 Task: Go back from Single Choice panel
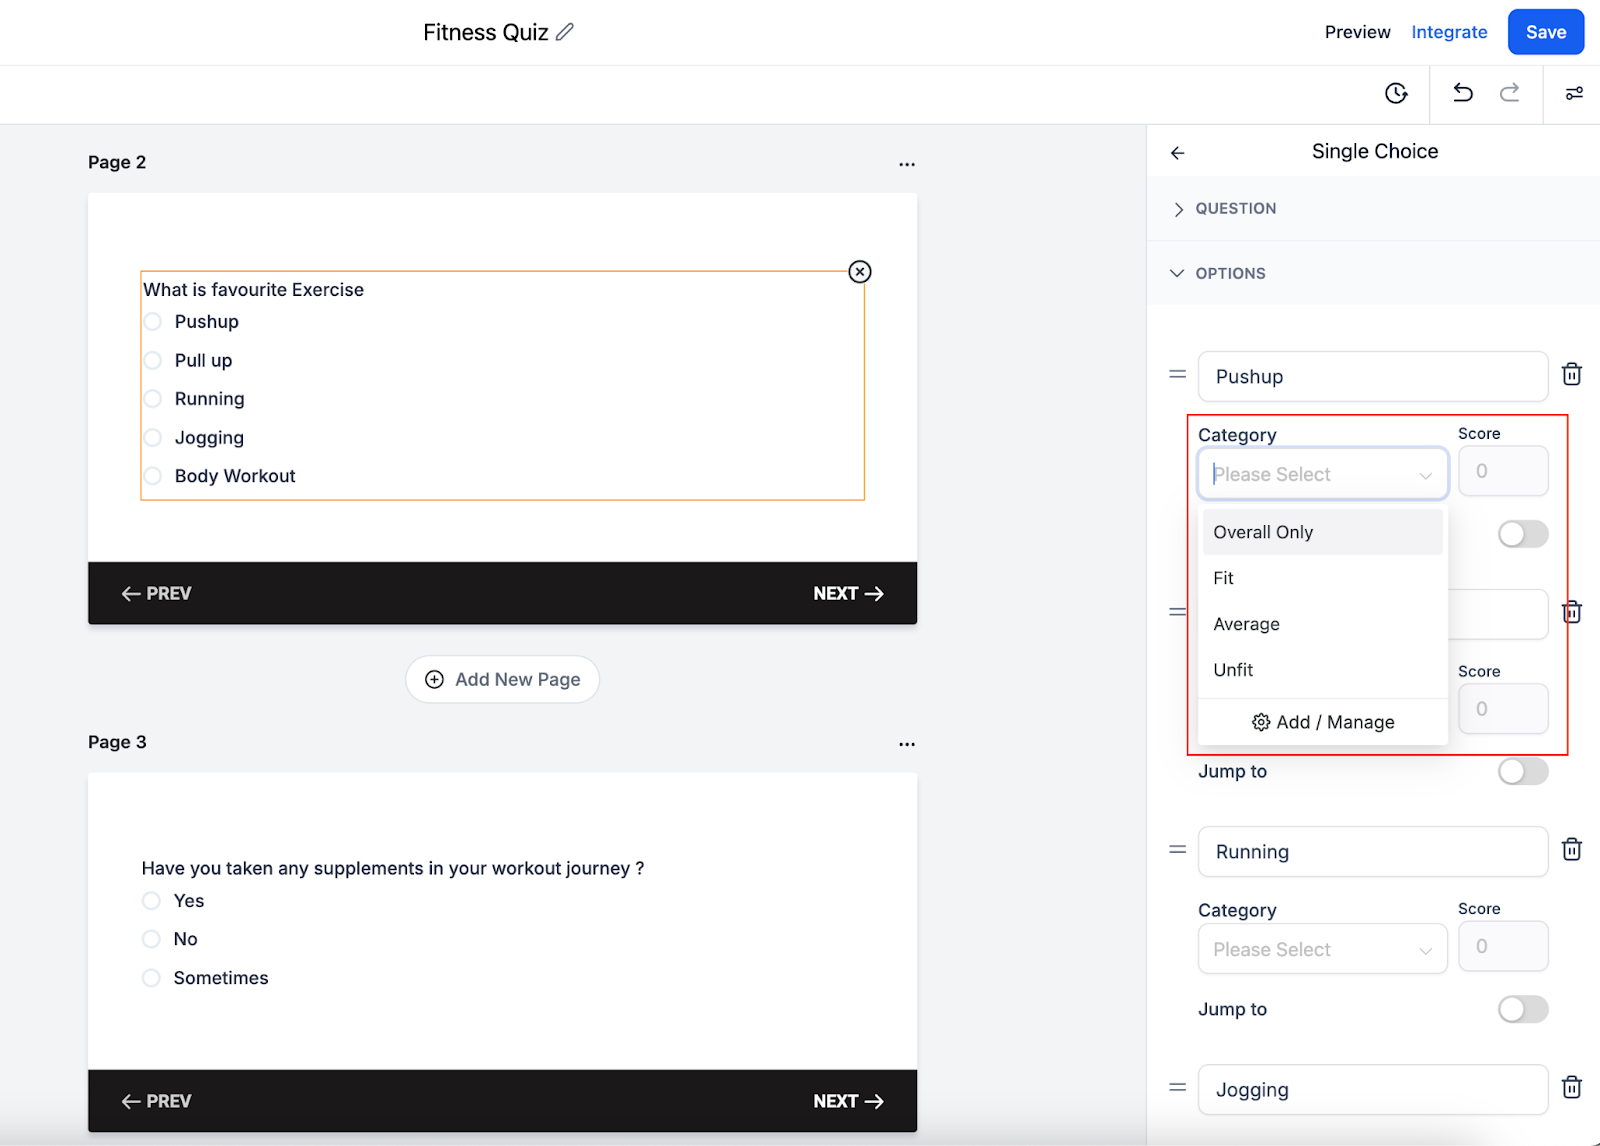point(1178,153)
